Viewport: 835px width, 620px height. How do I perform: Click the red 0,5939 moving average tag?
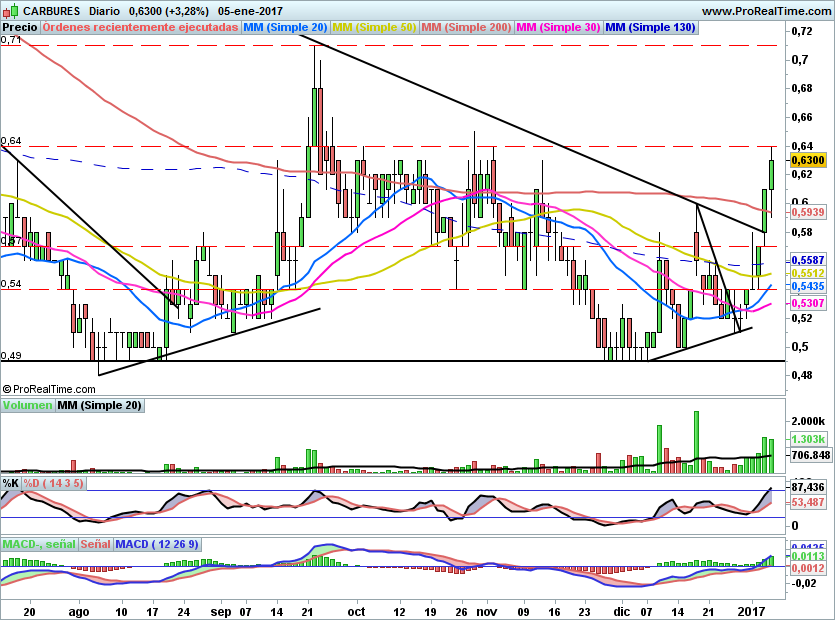[x=807, y=212]
